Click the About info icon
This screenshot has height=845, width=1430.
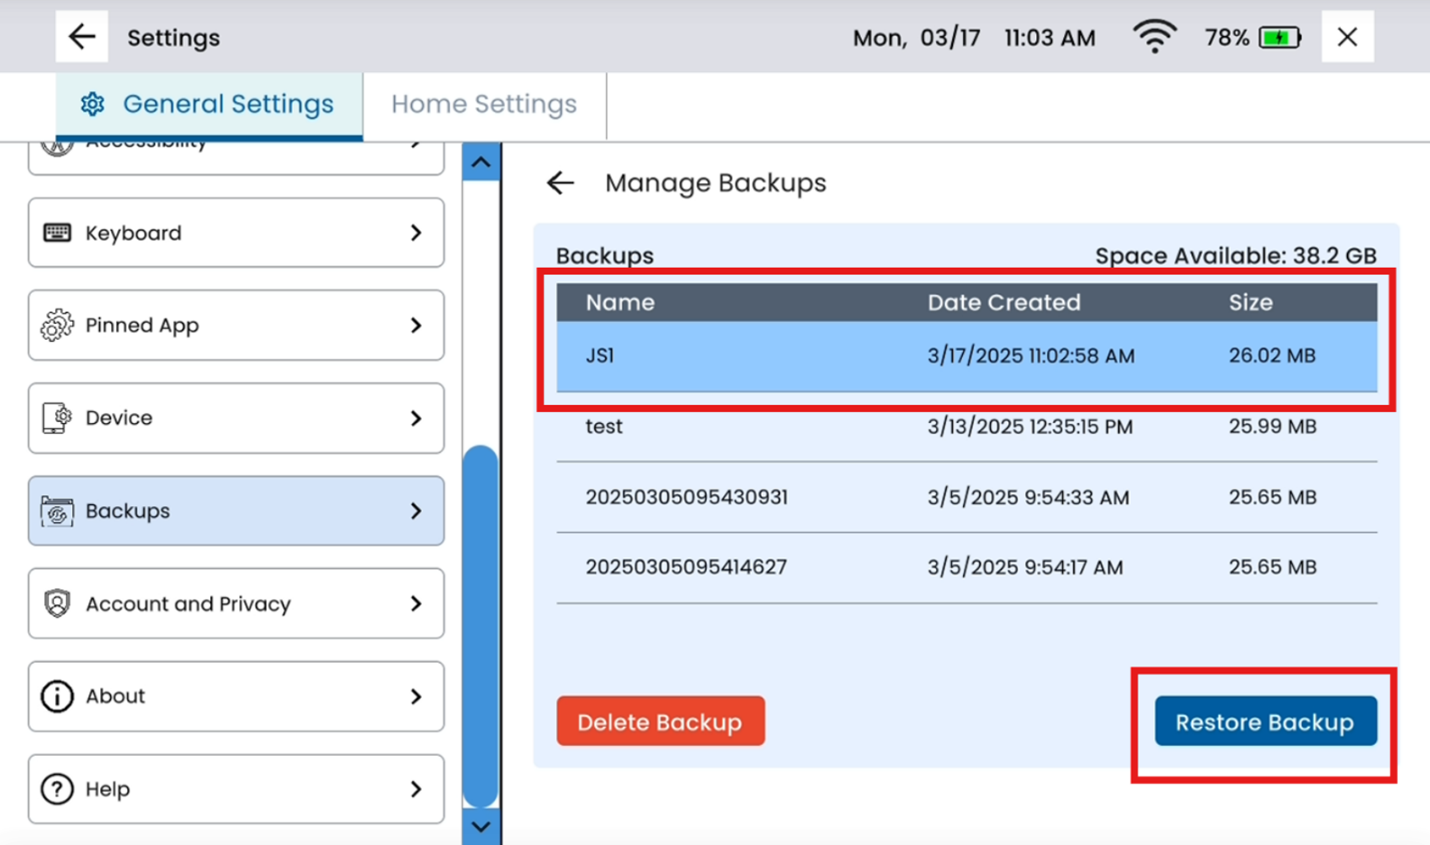(x=57, y=696)
